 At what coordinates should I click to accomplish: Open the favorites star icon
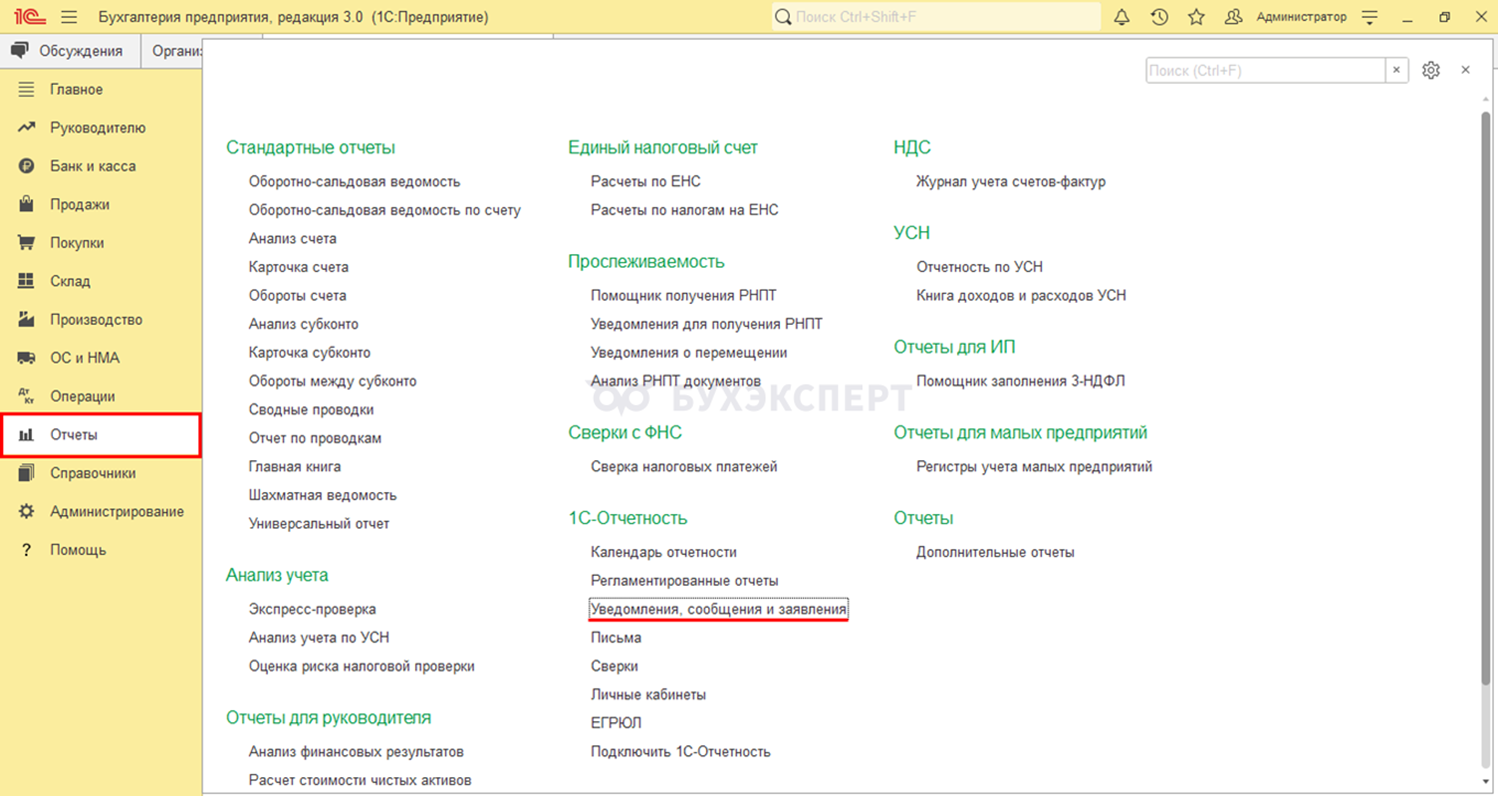tap(1196, 17)
